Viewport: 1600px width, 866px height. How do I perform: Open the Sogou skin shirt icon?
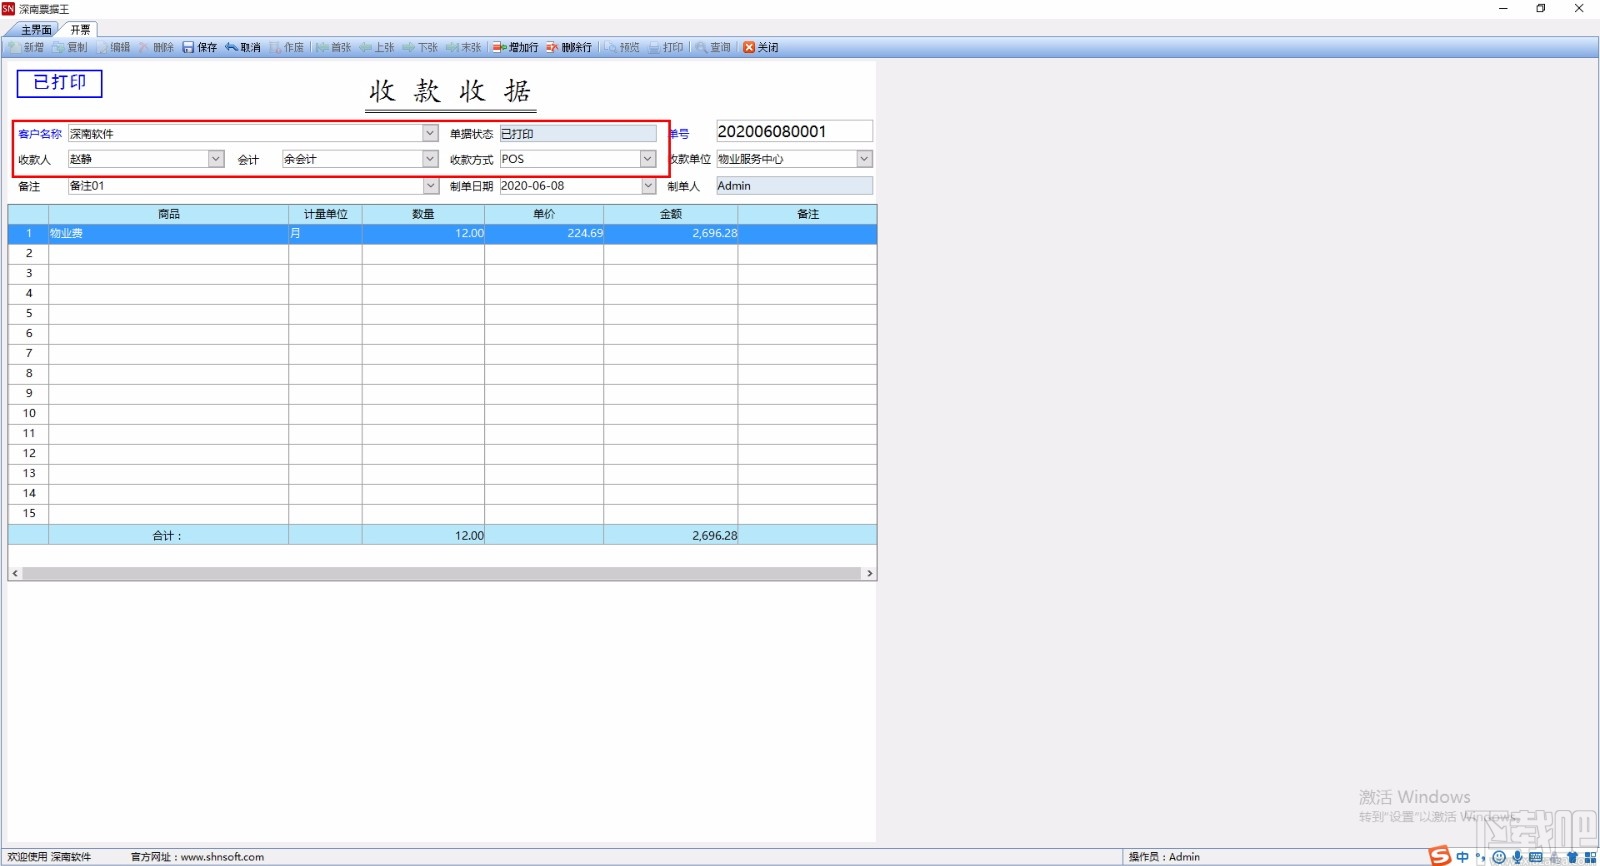click(x=1572, y=857)
